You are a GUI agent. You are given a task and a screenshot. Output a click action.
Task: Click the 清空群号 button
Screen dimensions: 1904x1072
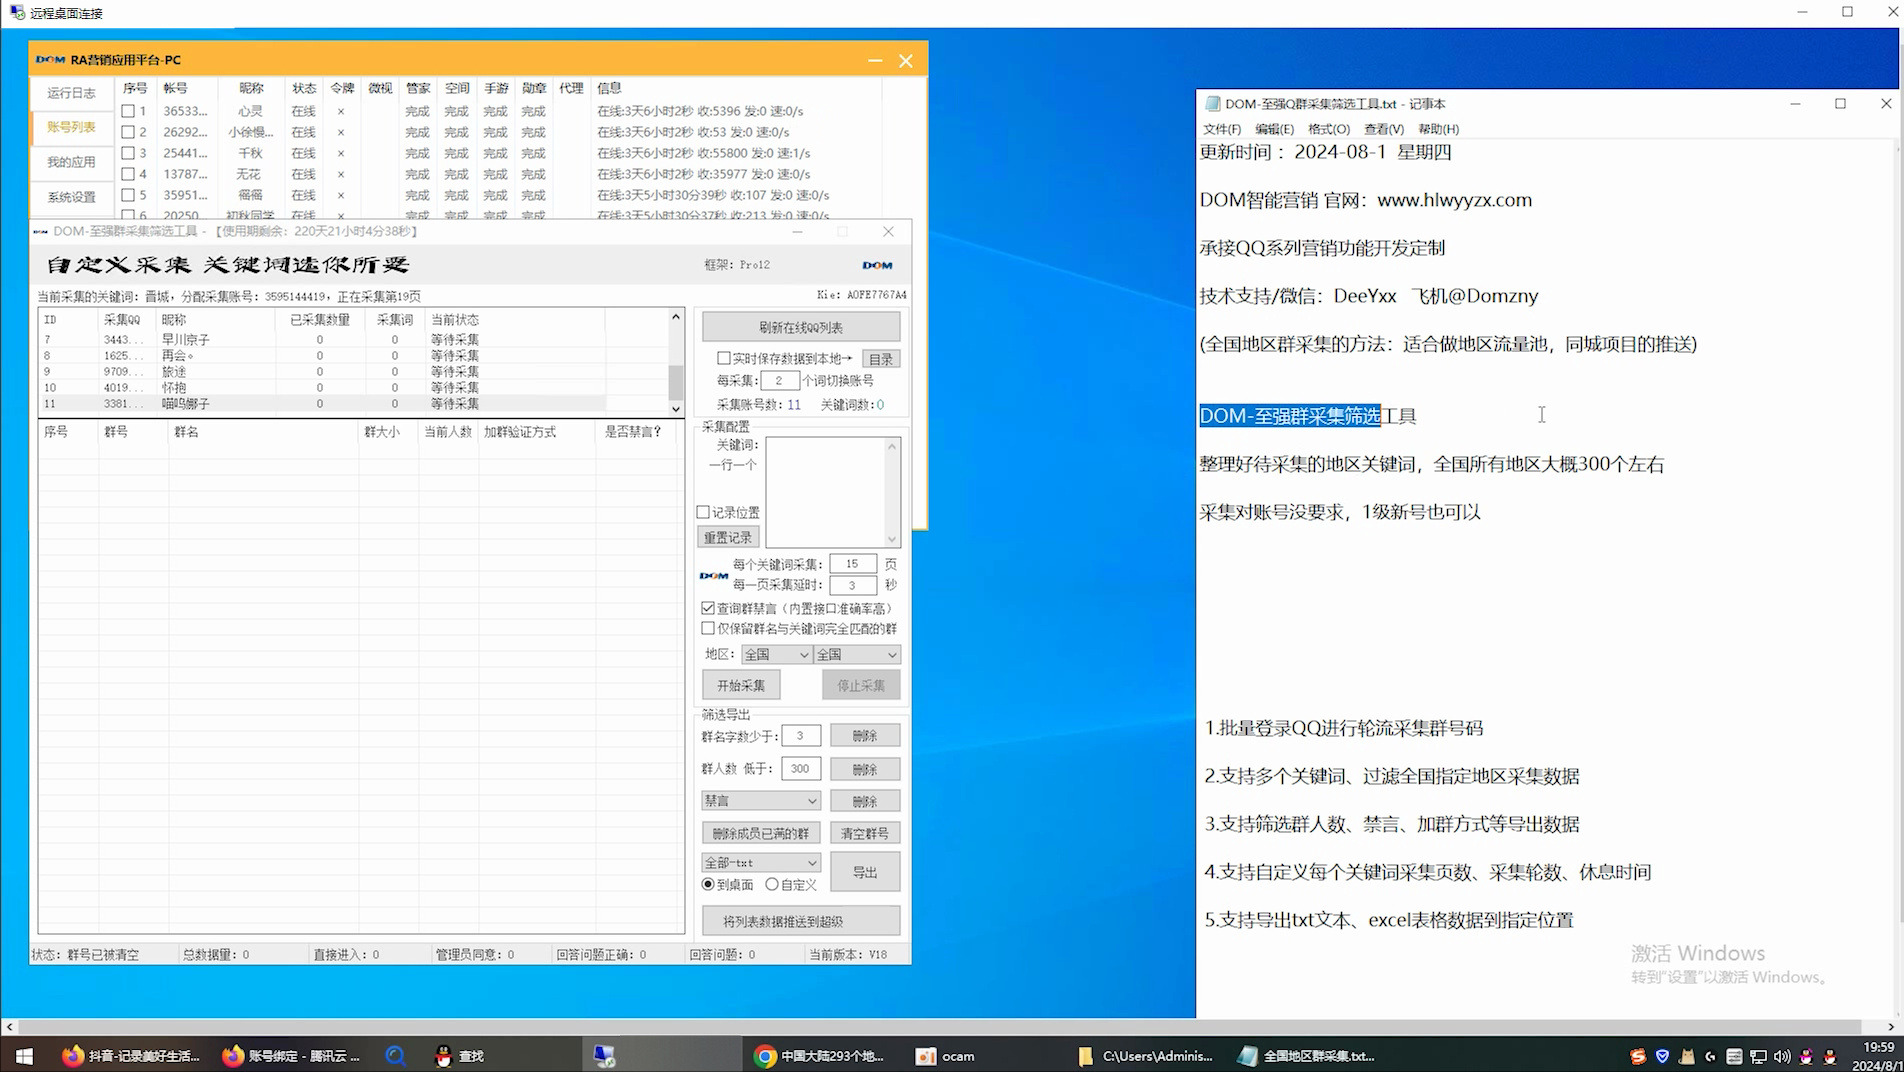click(x=865, y=833)
